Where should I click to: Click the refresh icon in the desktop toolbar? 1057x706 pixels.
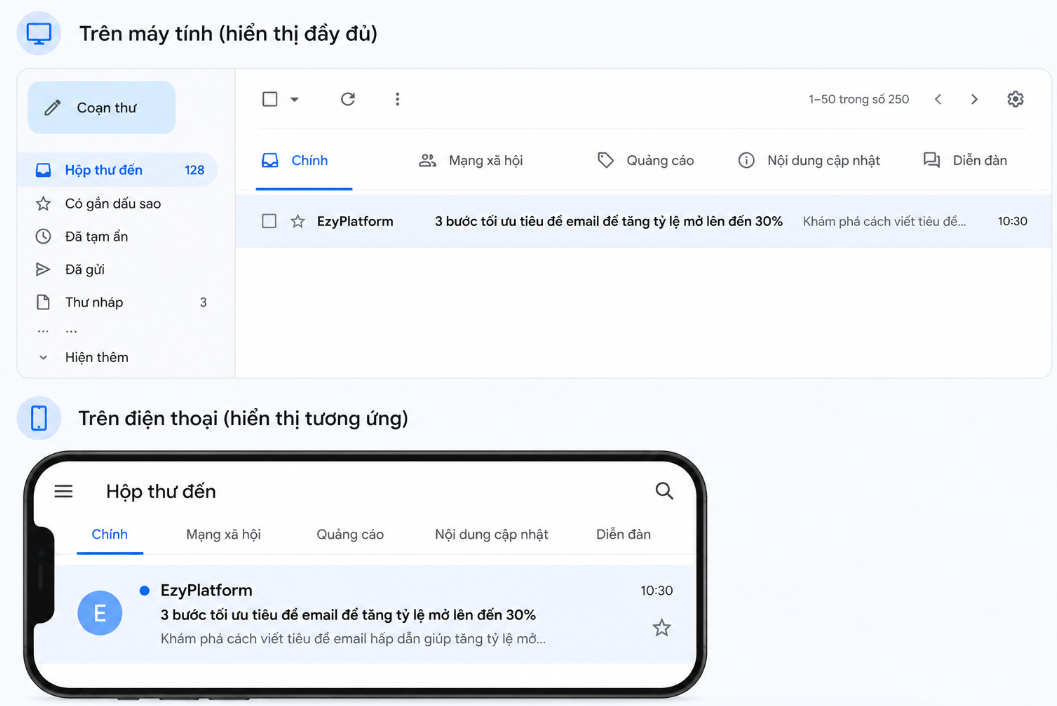(x=348, y=99)
